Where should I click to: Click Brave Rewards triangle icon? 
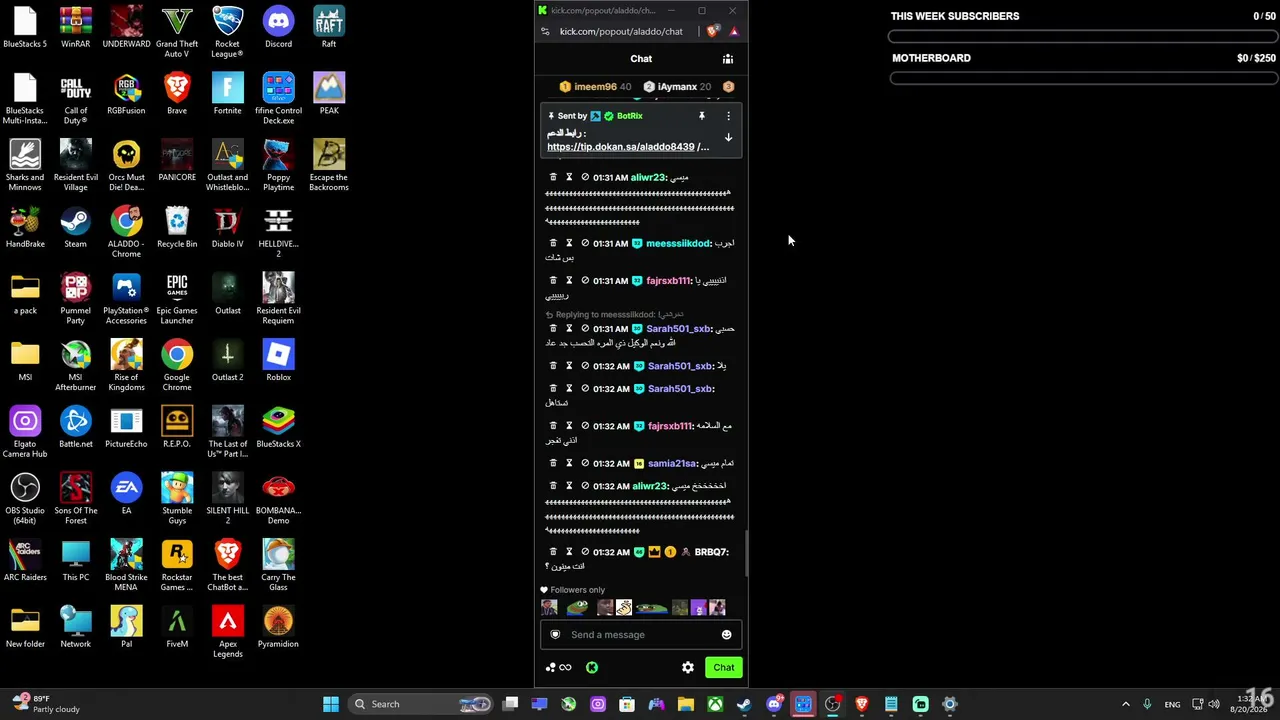(733, 31)
